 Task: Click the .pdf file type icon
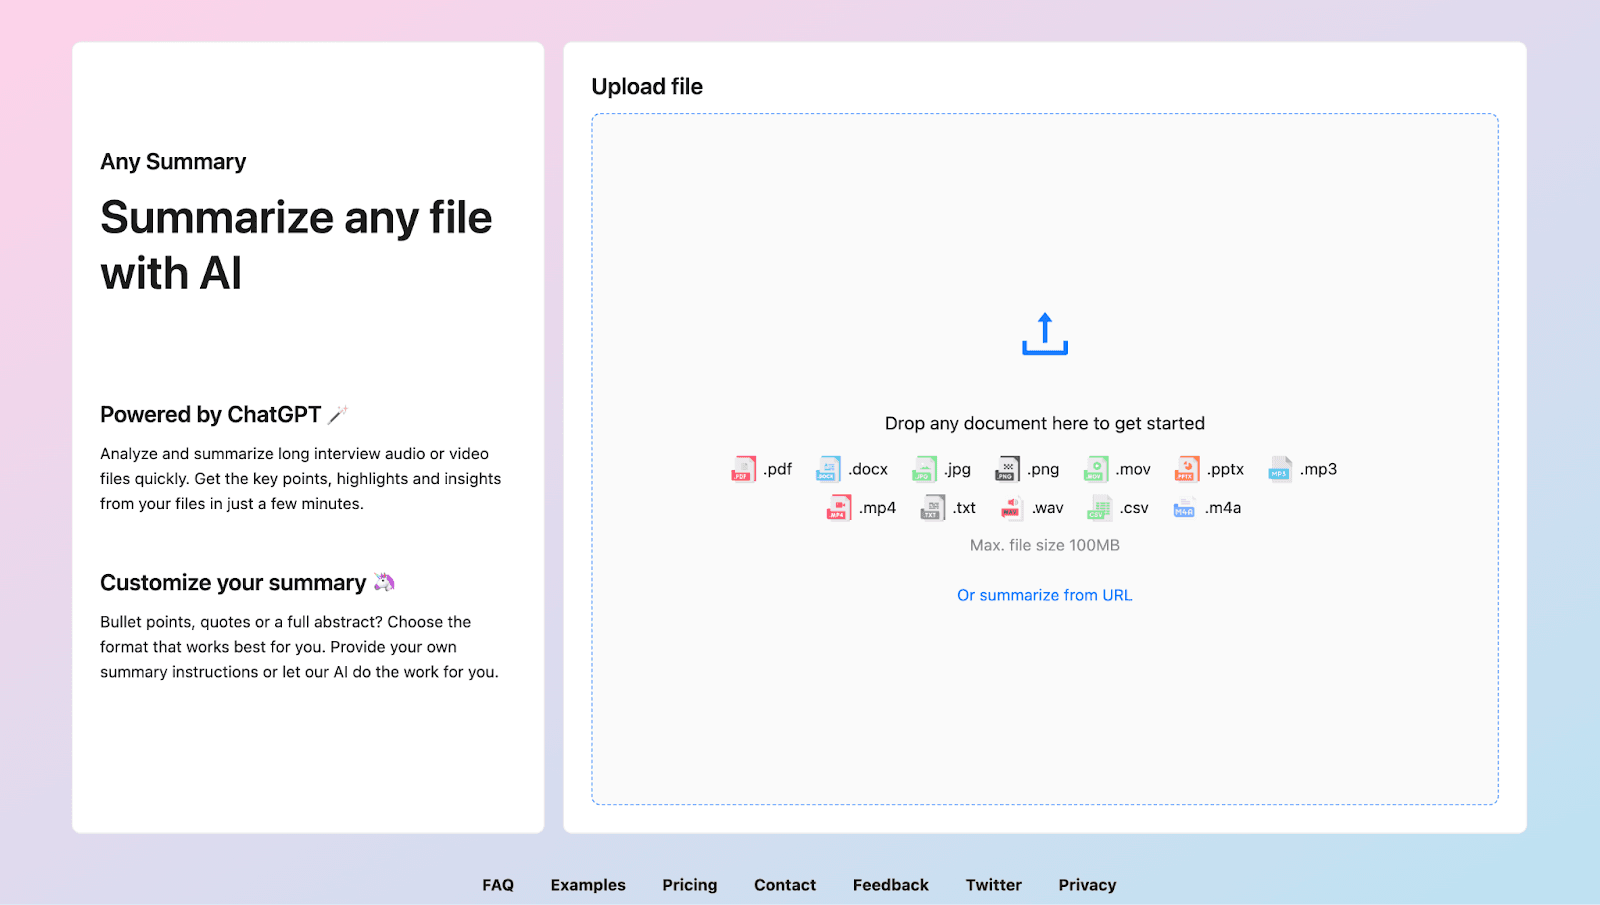pyautogui.click(x=743, y=469)
